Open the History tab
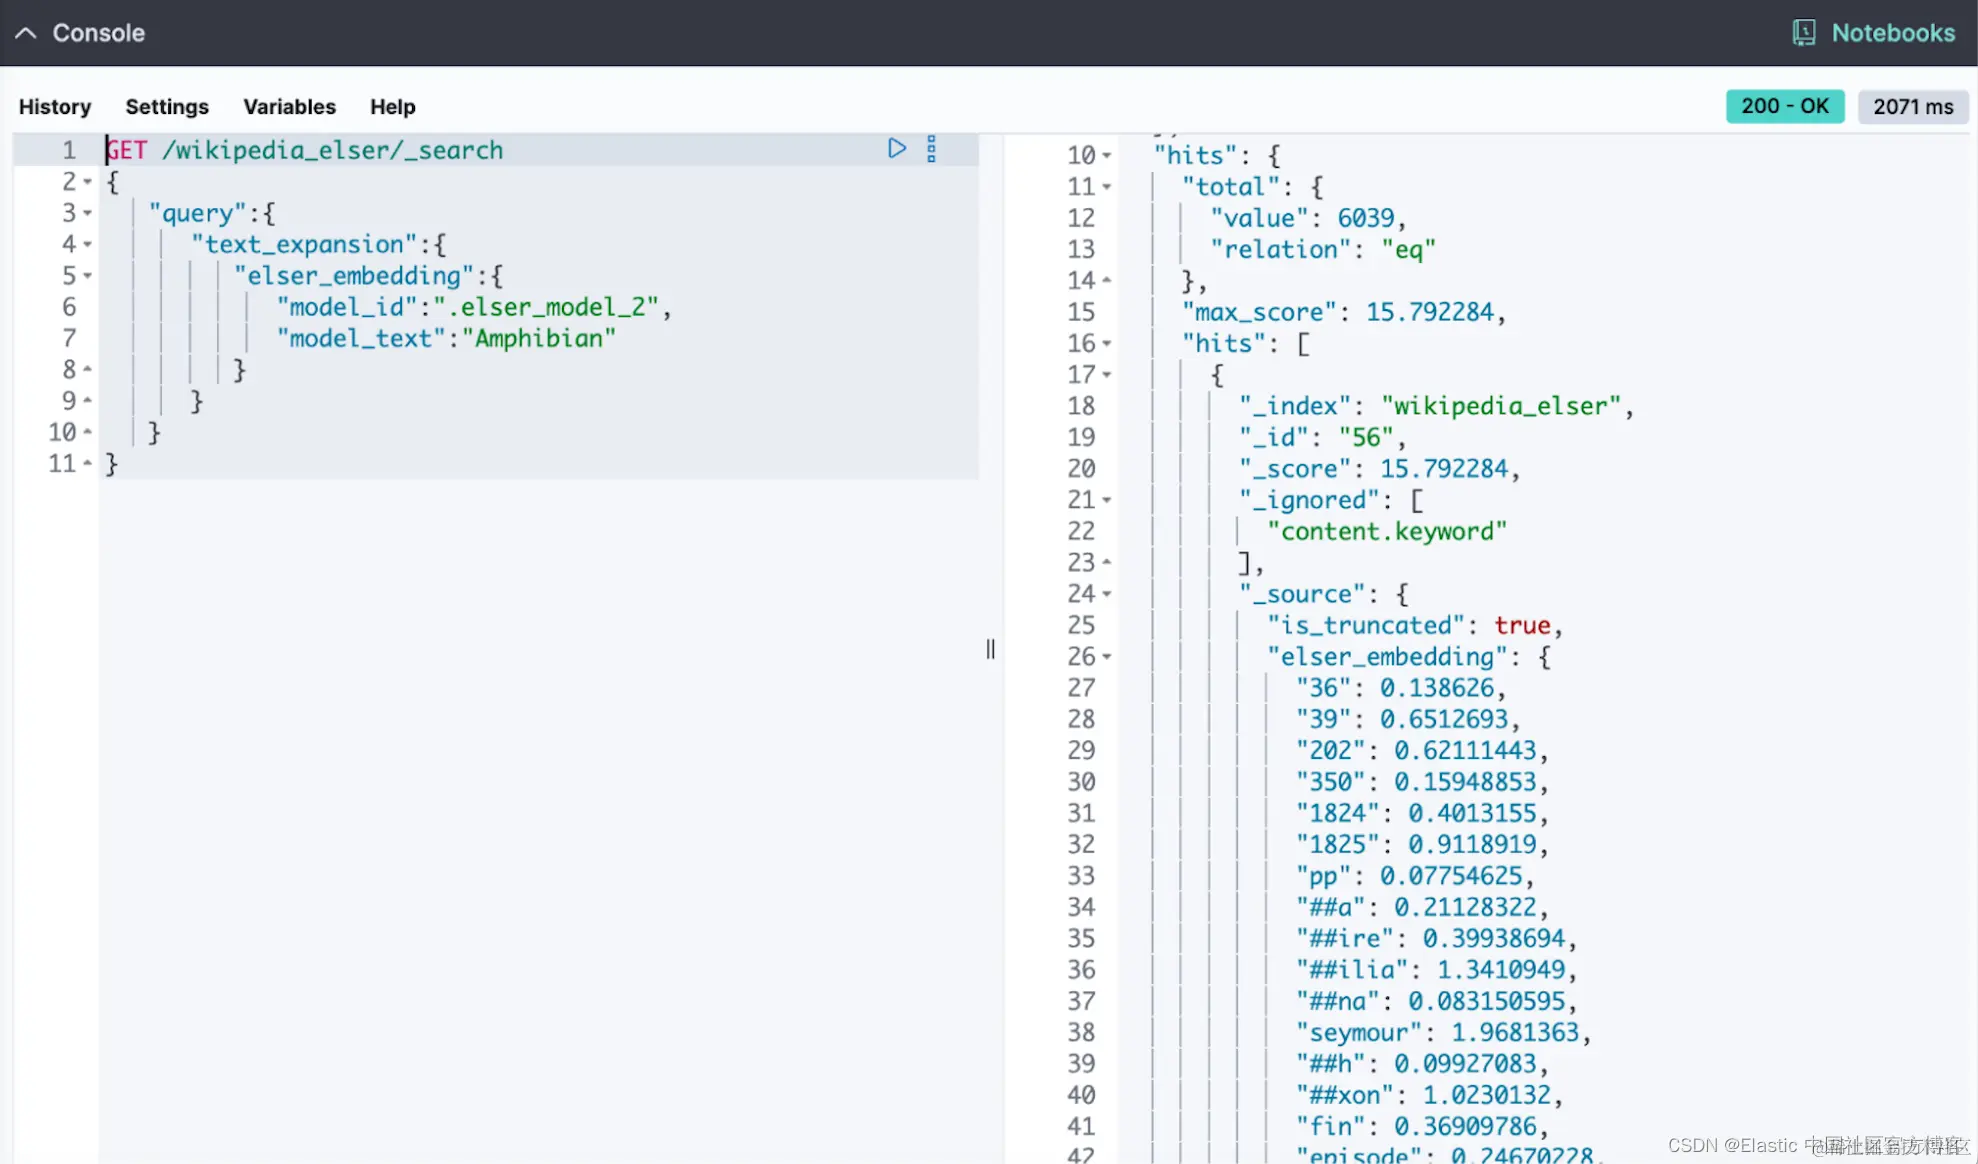This screenshot has height=1164, width=1978. [55, 107]
